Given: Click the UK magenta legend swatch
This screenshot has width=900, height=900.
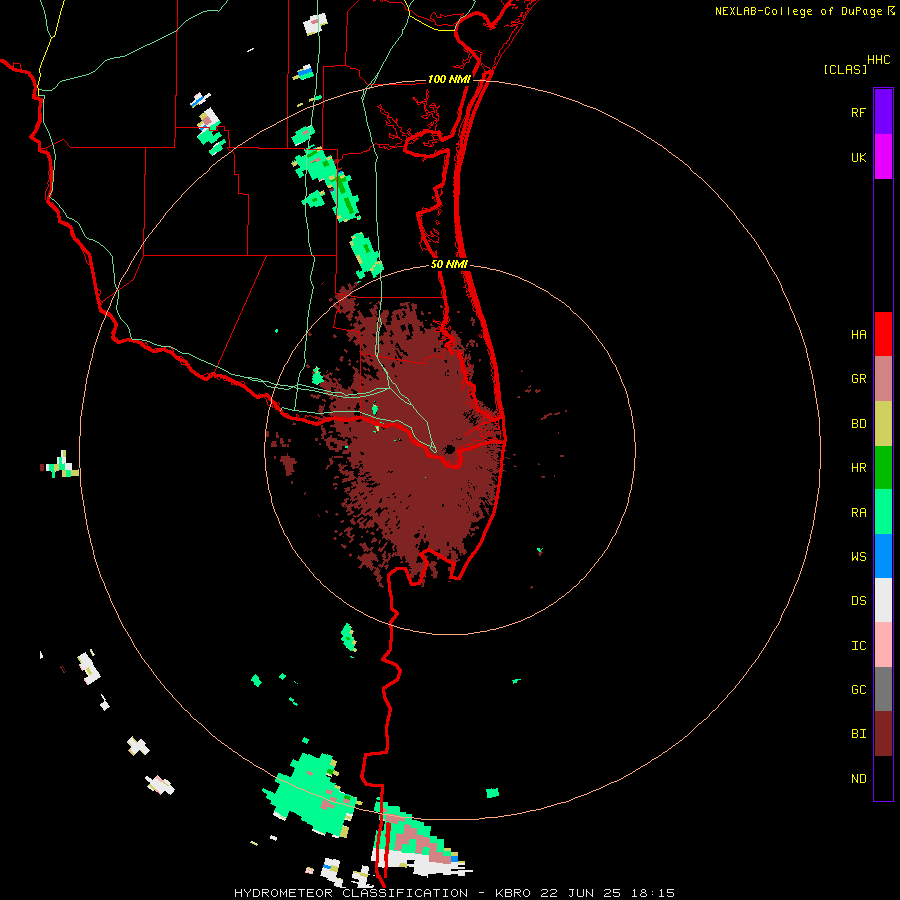Looking at the screenshot, I should tap(883, 157).
